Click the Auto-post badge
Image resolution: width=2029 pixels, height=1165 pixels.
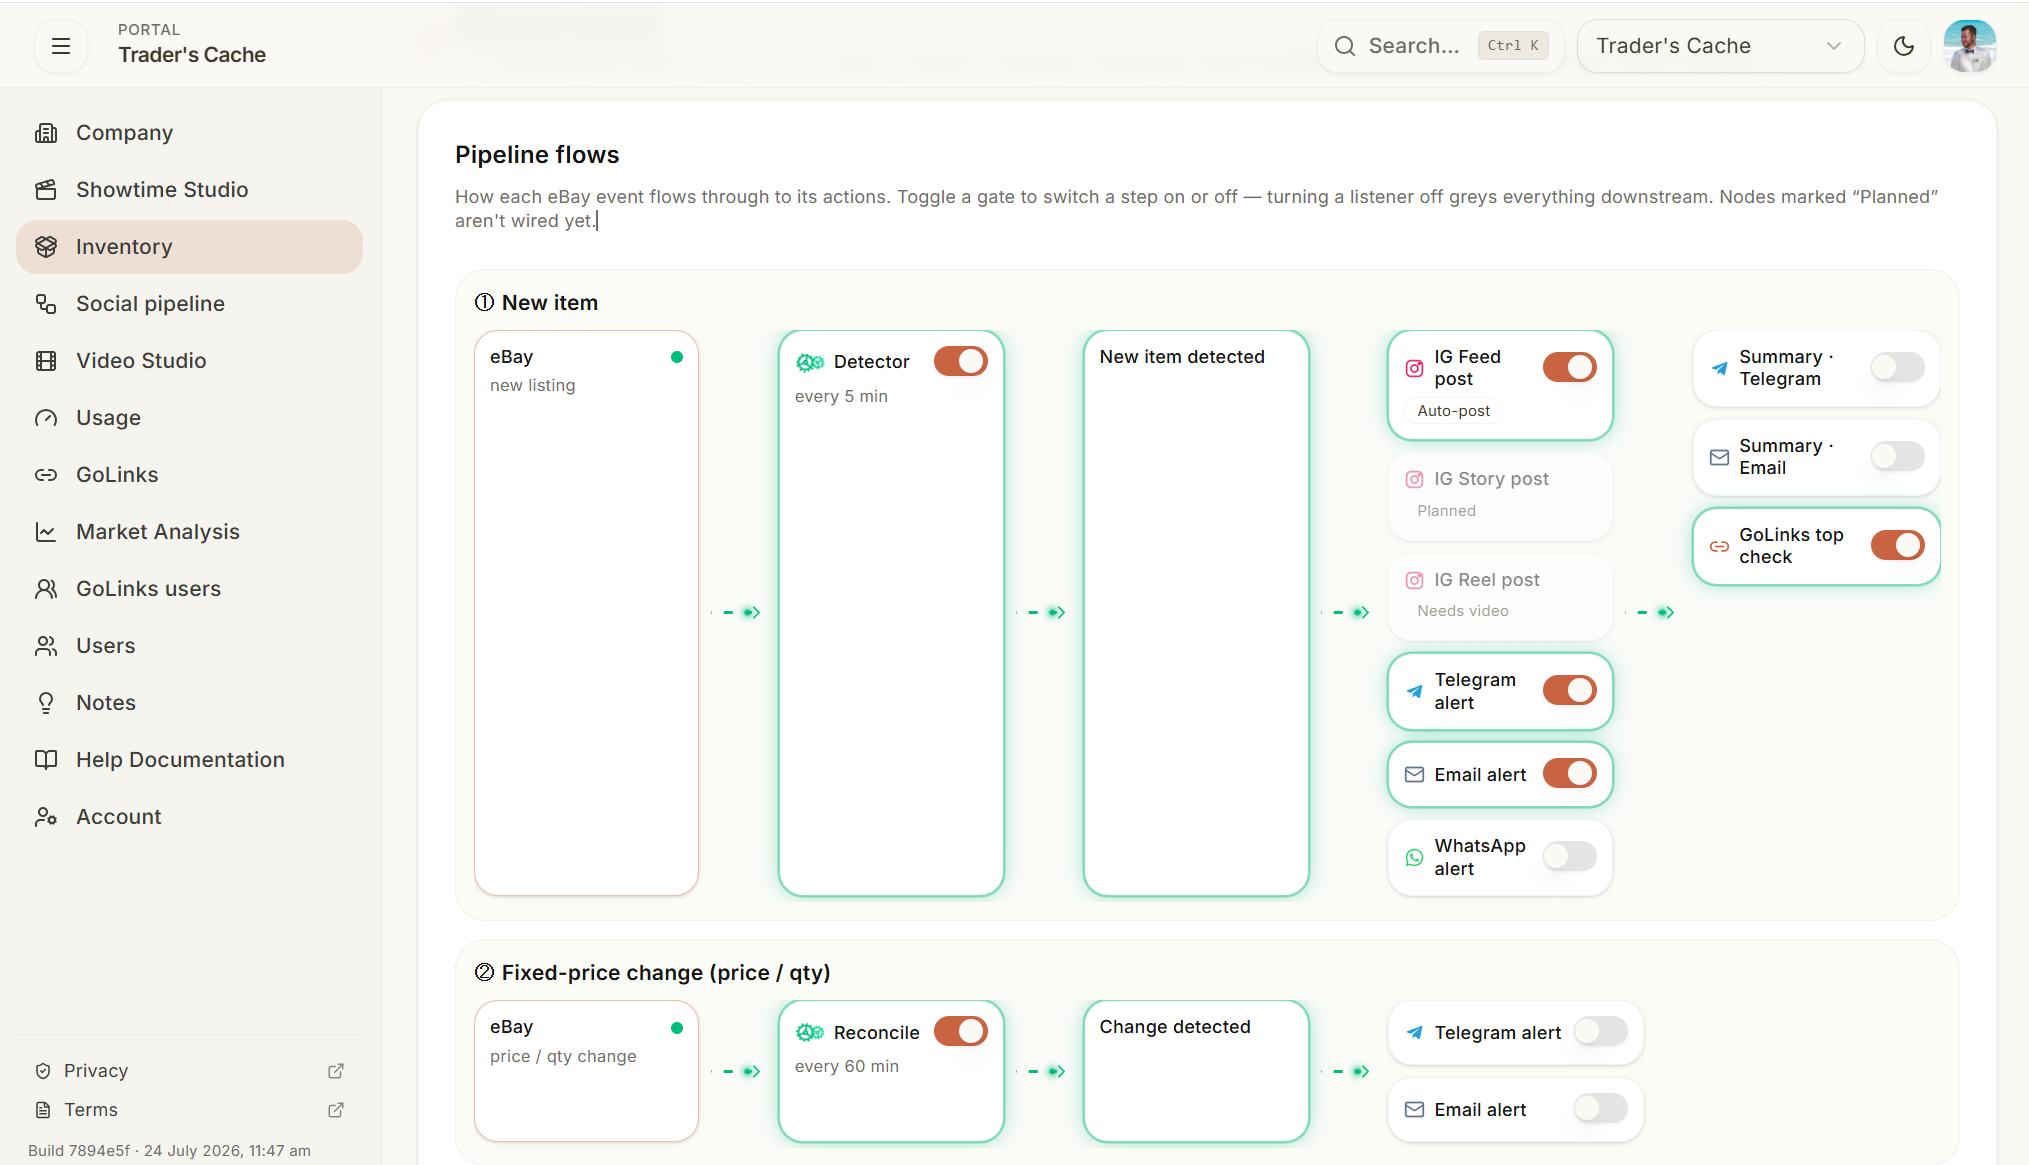click(x=1453, y=410)
